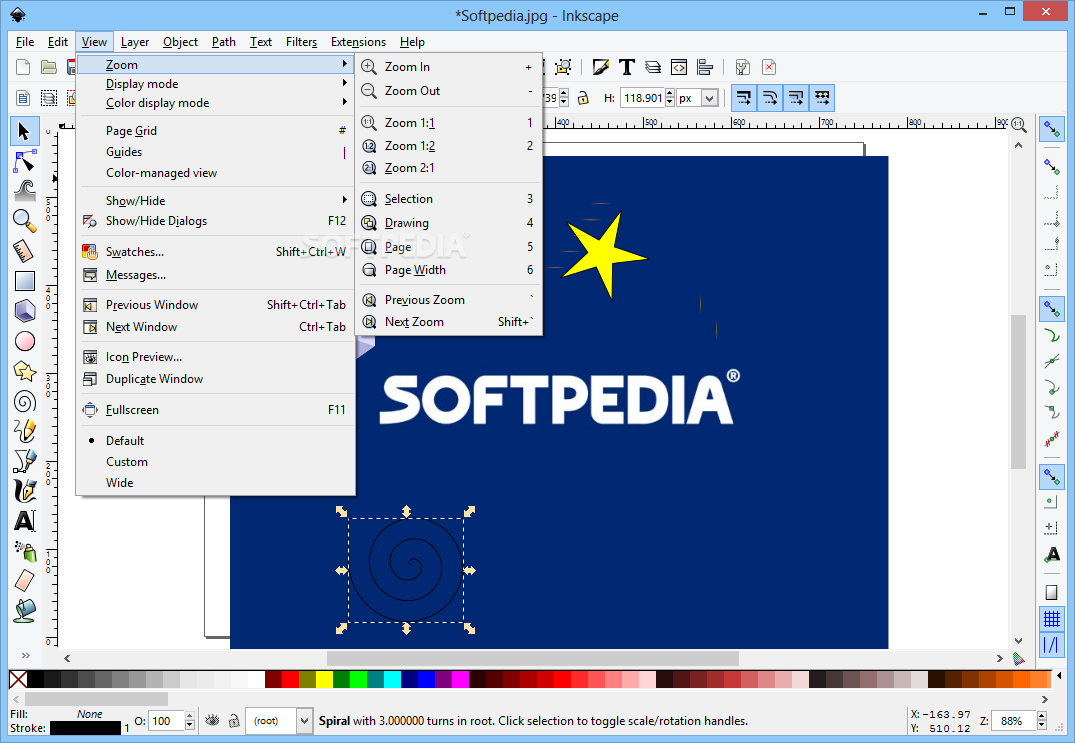Choose Zoom In menu item
The image size is (1075, 743).
[x=448, y=66]
